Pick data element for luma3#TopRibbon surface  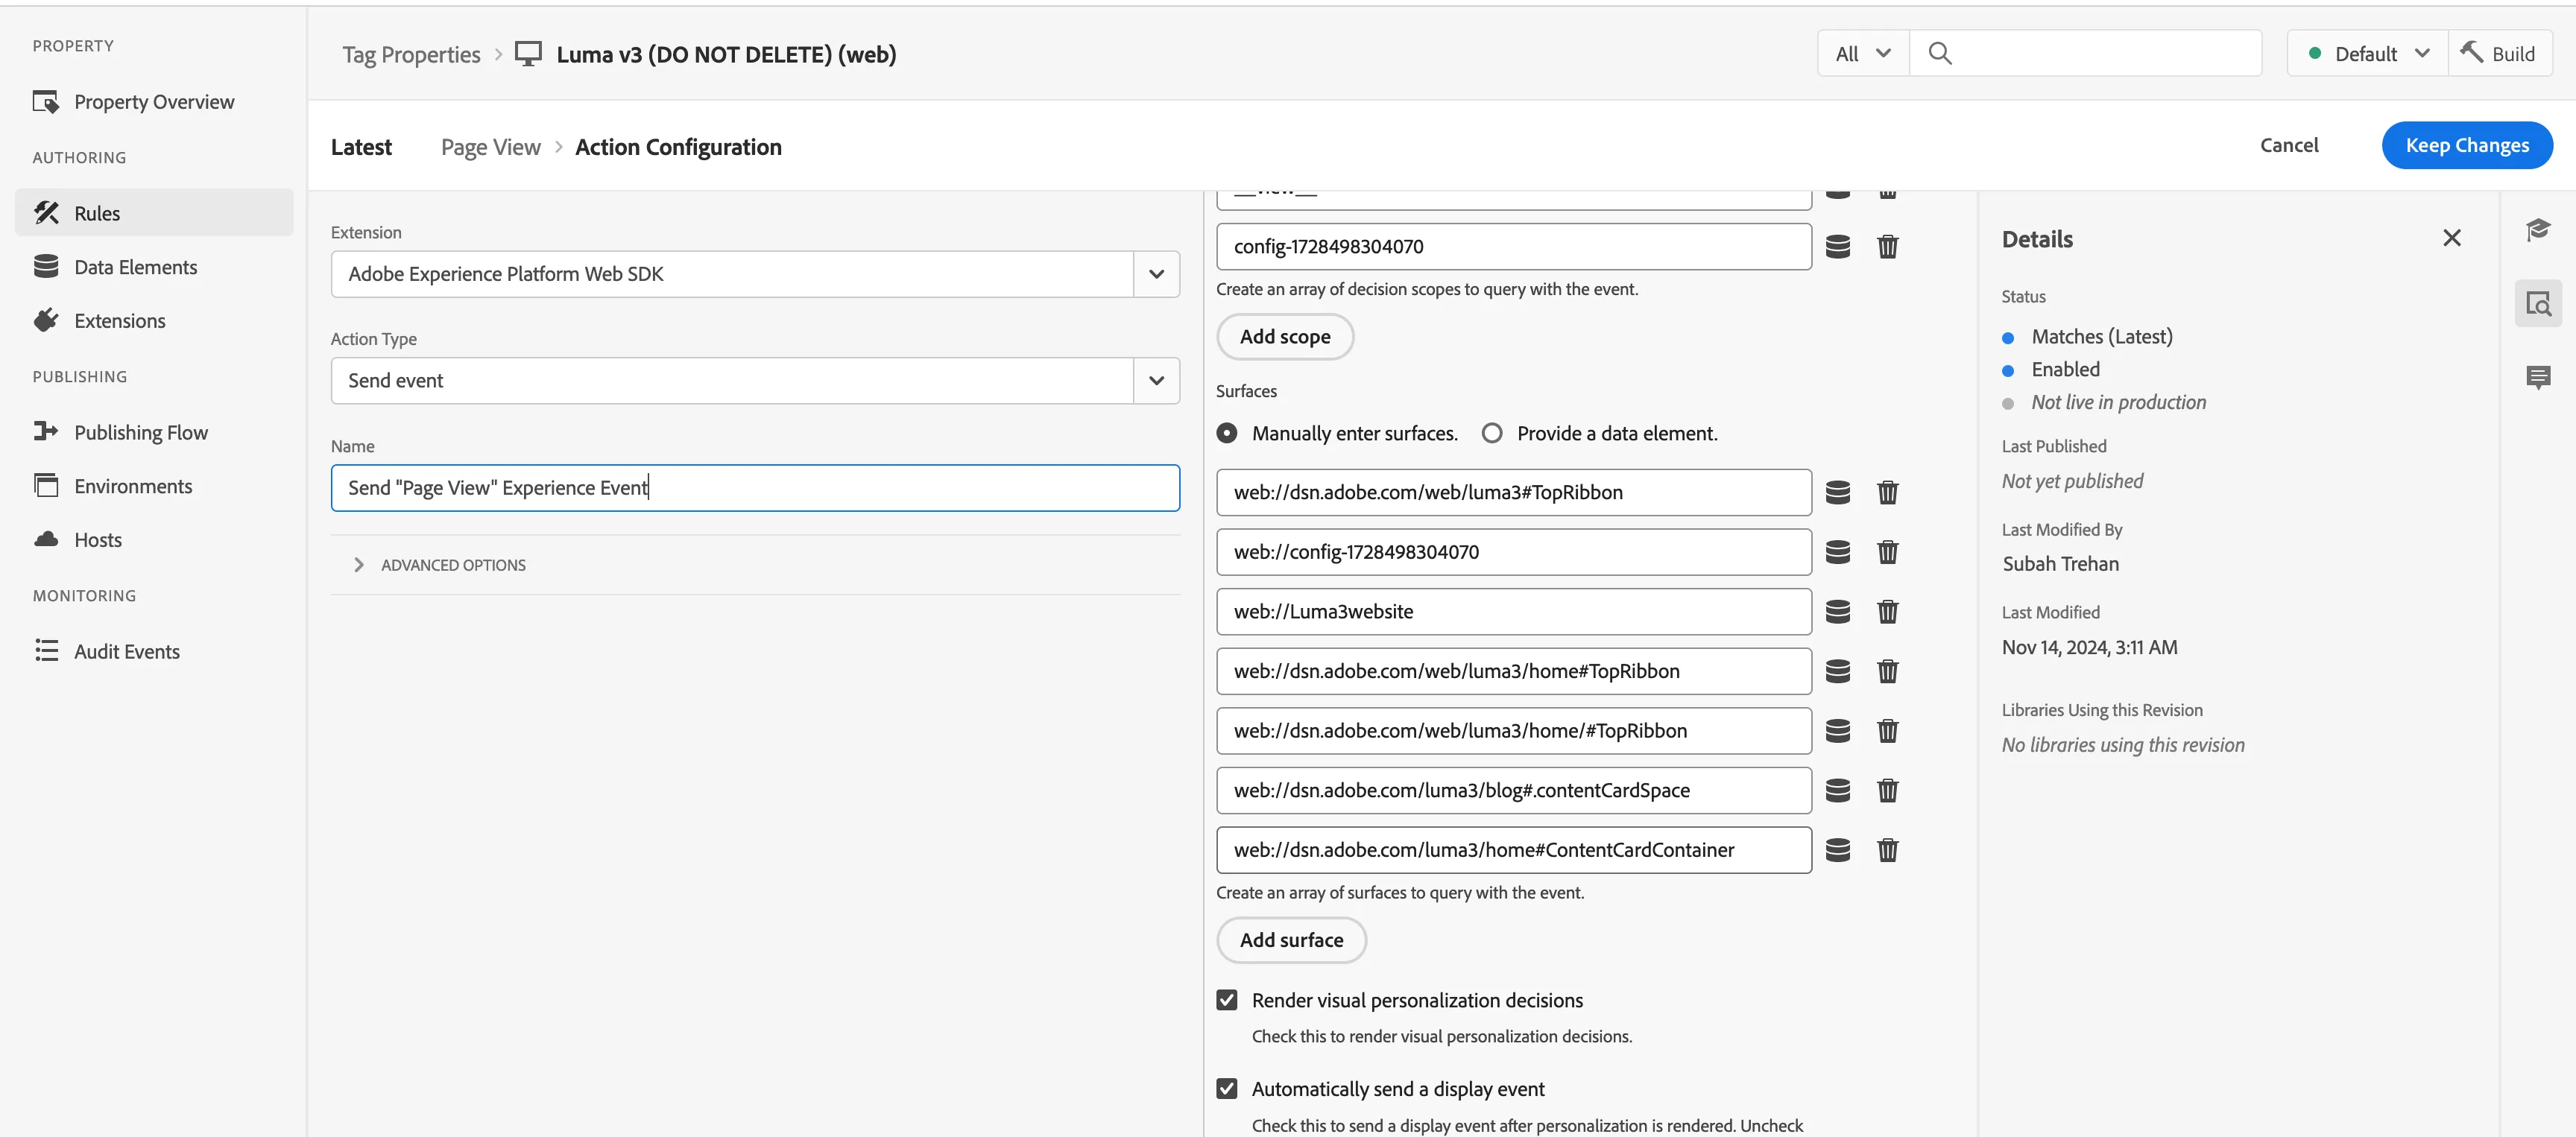click(x=1838, y=493)
